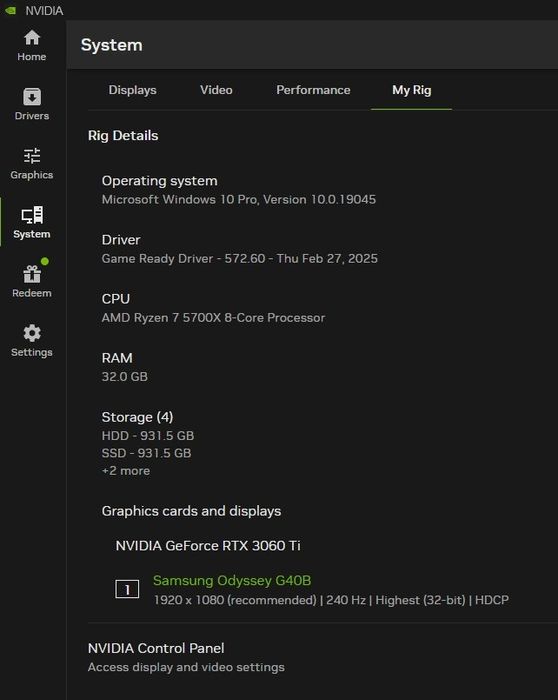The width and height of the screenshot is (558, 700).
Task: Click 'Graphics cards and displays' heading
Action: (x=192, y=511)
